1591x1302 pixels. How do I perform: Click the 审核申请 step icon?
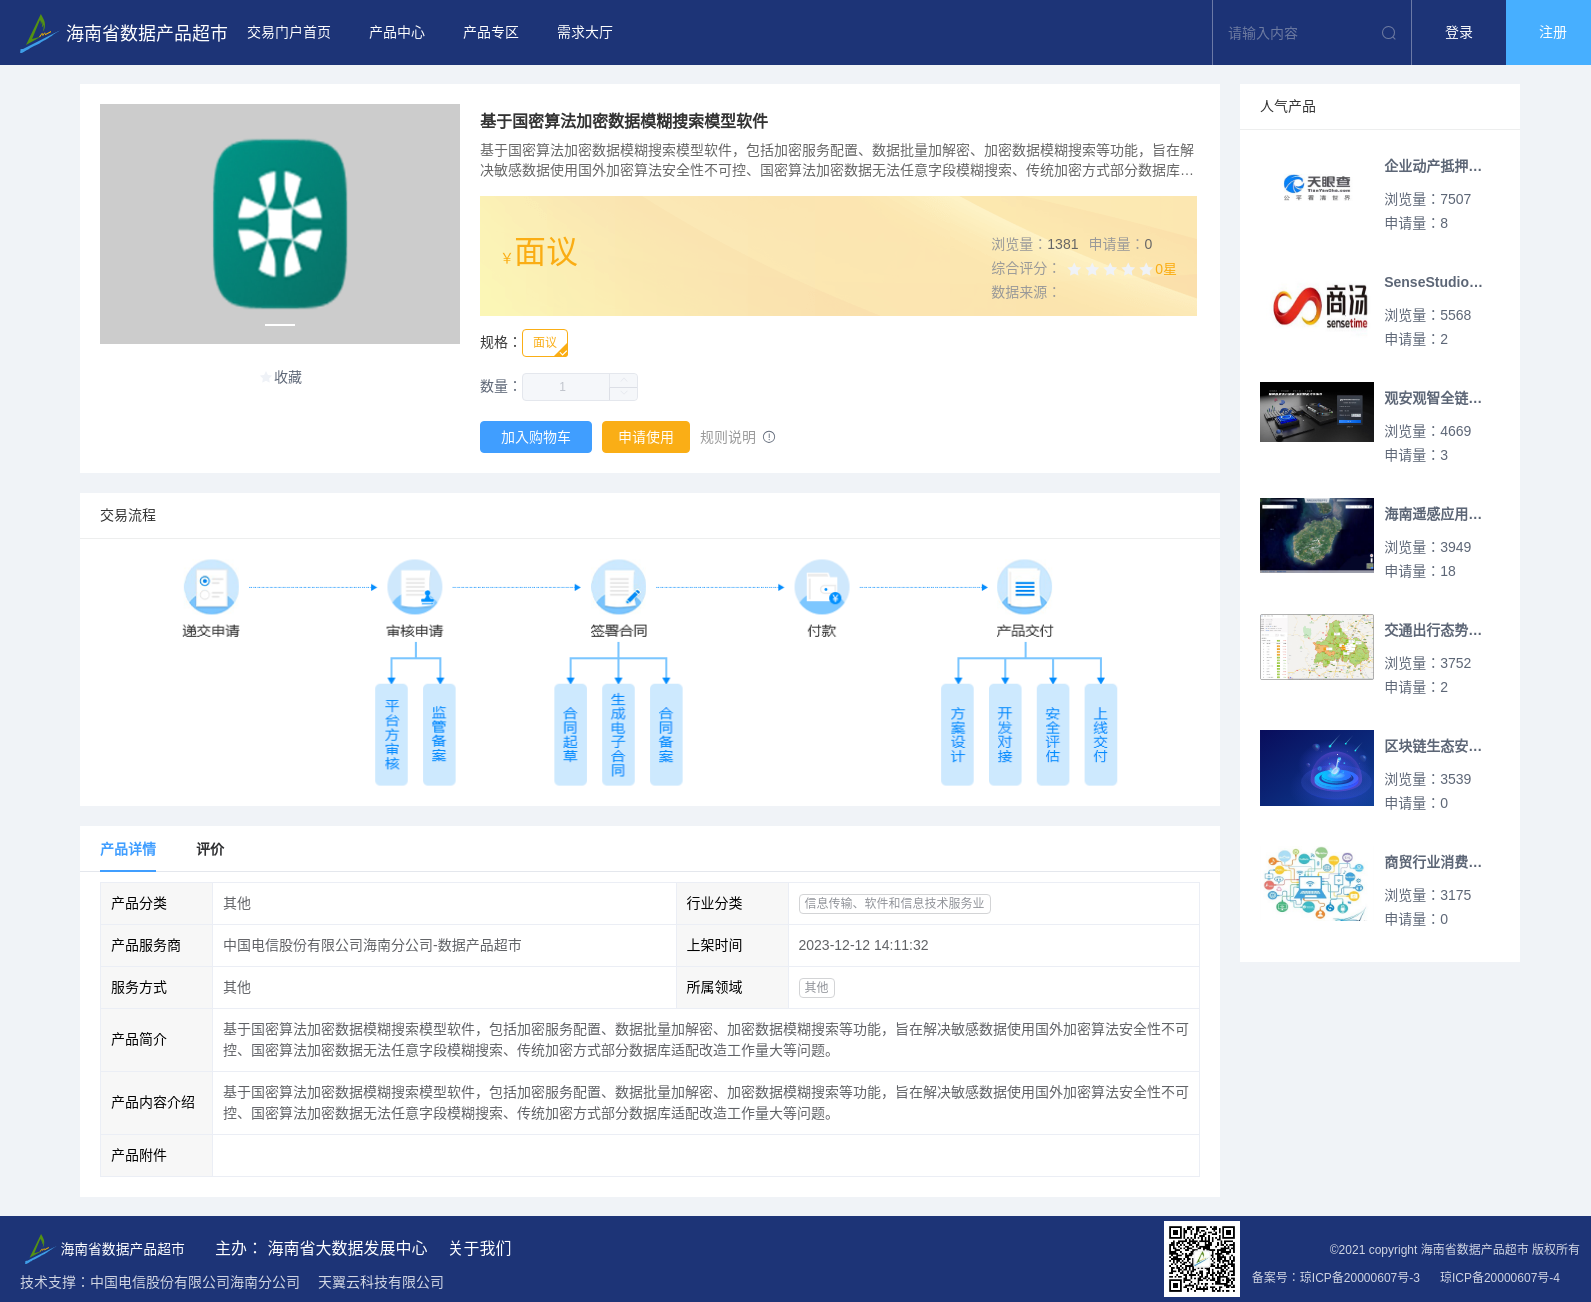pyautogui.click(x=415, y=587)
